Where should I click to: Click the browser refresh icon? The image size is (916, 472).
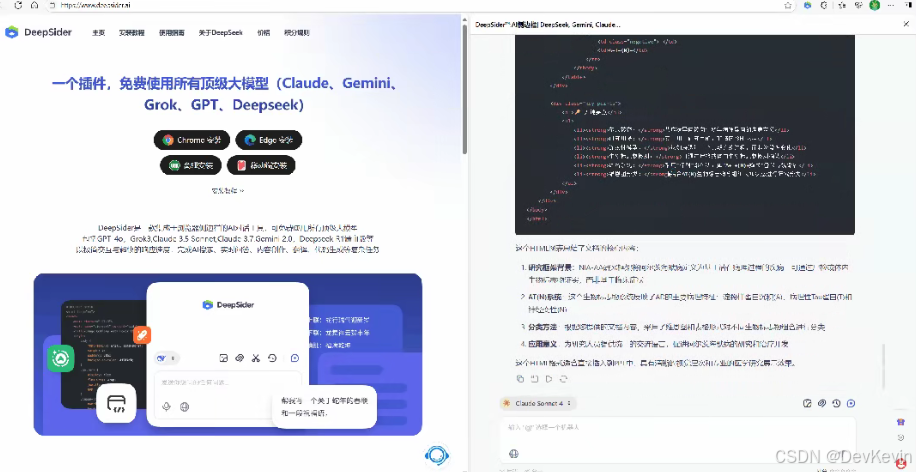tap(18, 5)
